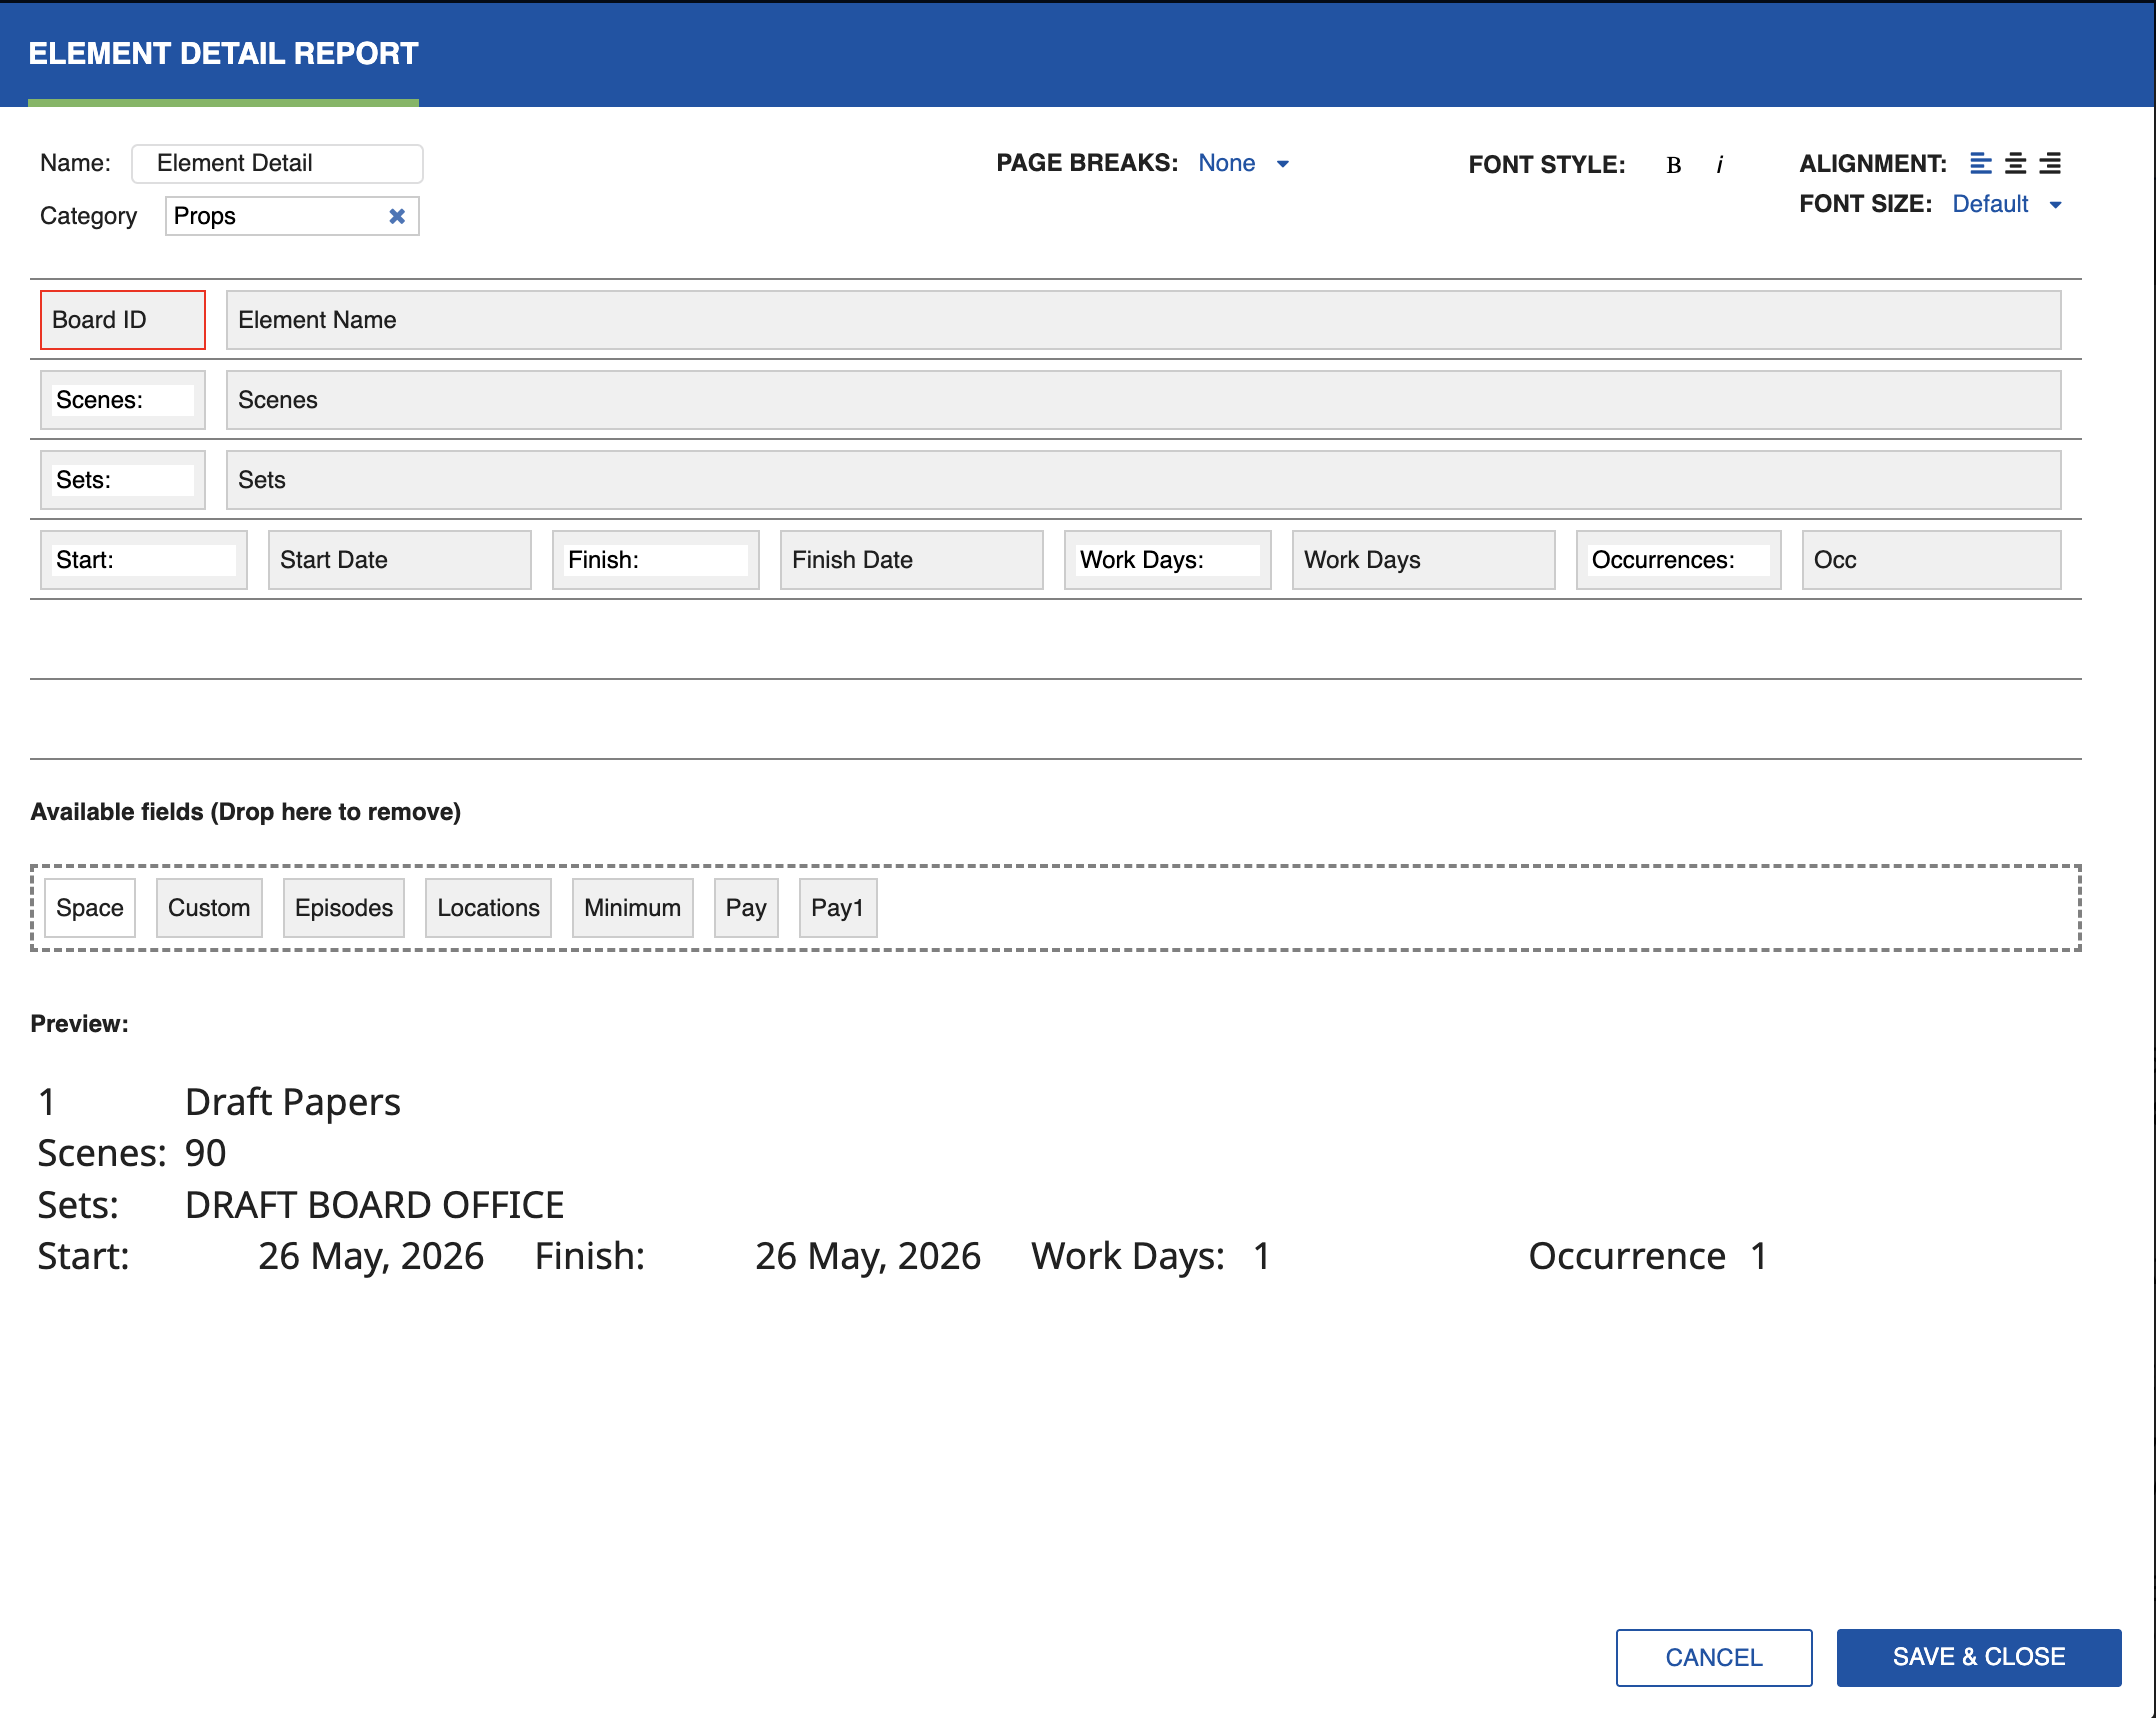Select the Locations available field
Screen dimensions: 2156x1718
click(487, 907)
